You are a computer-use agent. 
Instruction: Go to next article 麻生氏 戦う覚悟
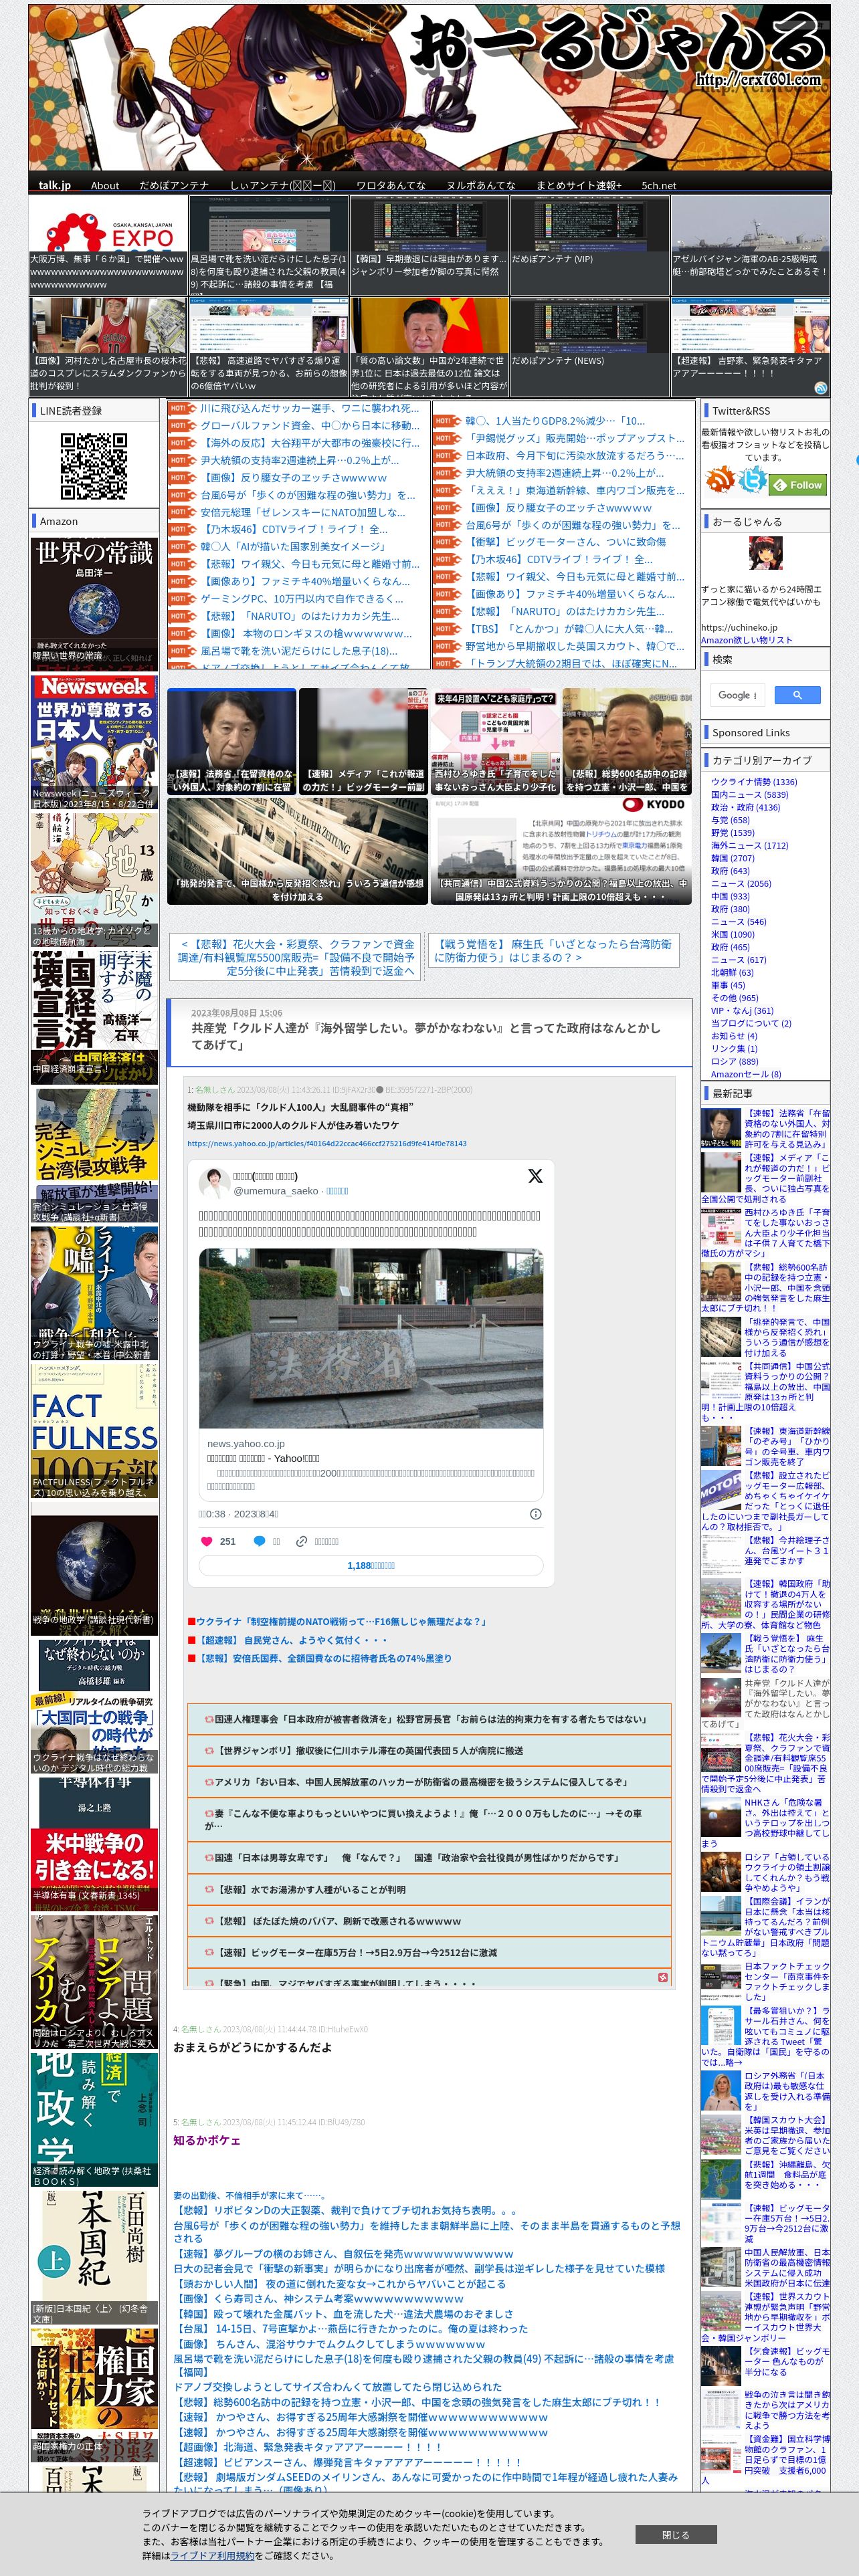tap(553, 950)
